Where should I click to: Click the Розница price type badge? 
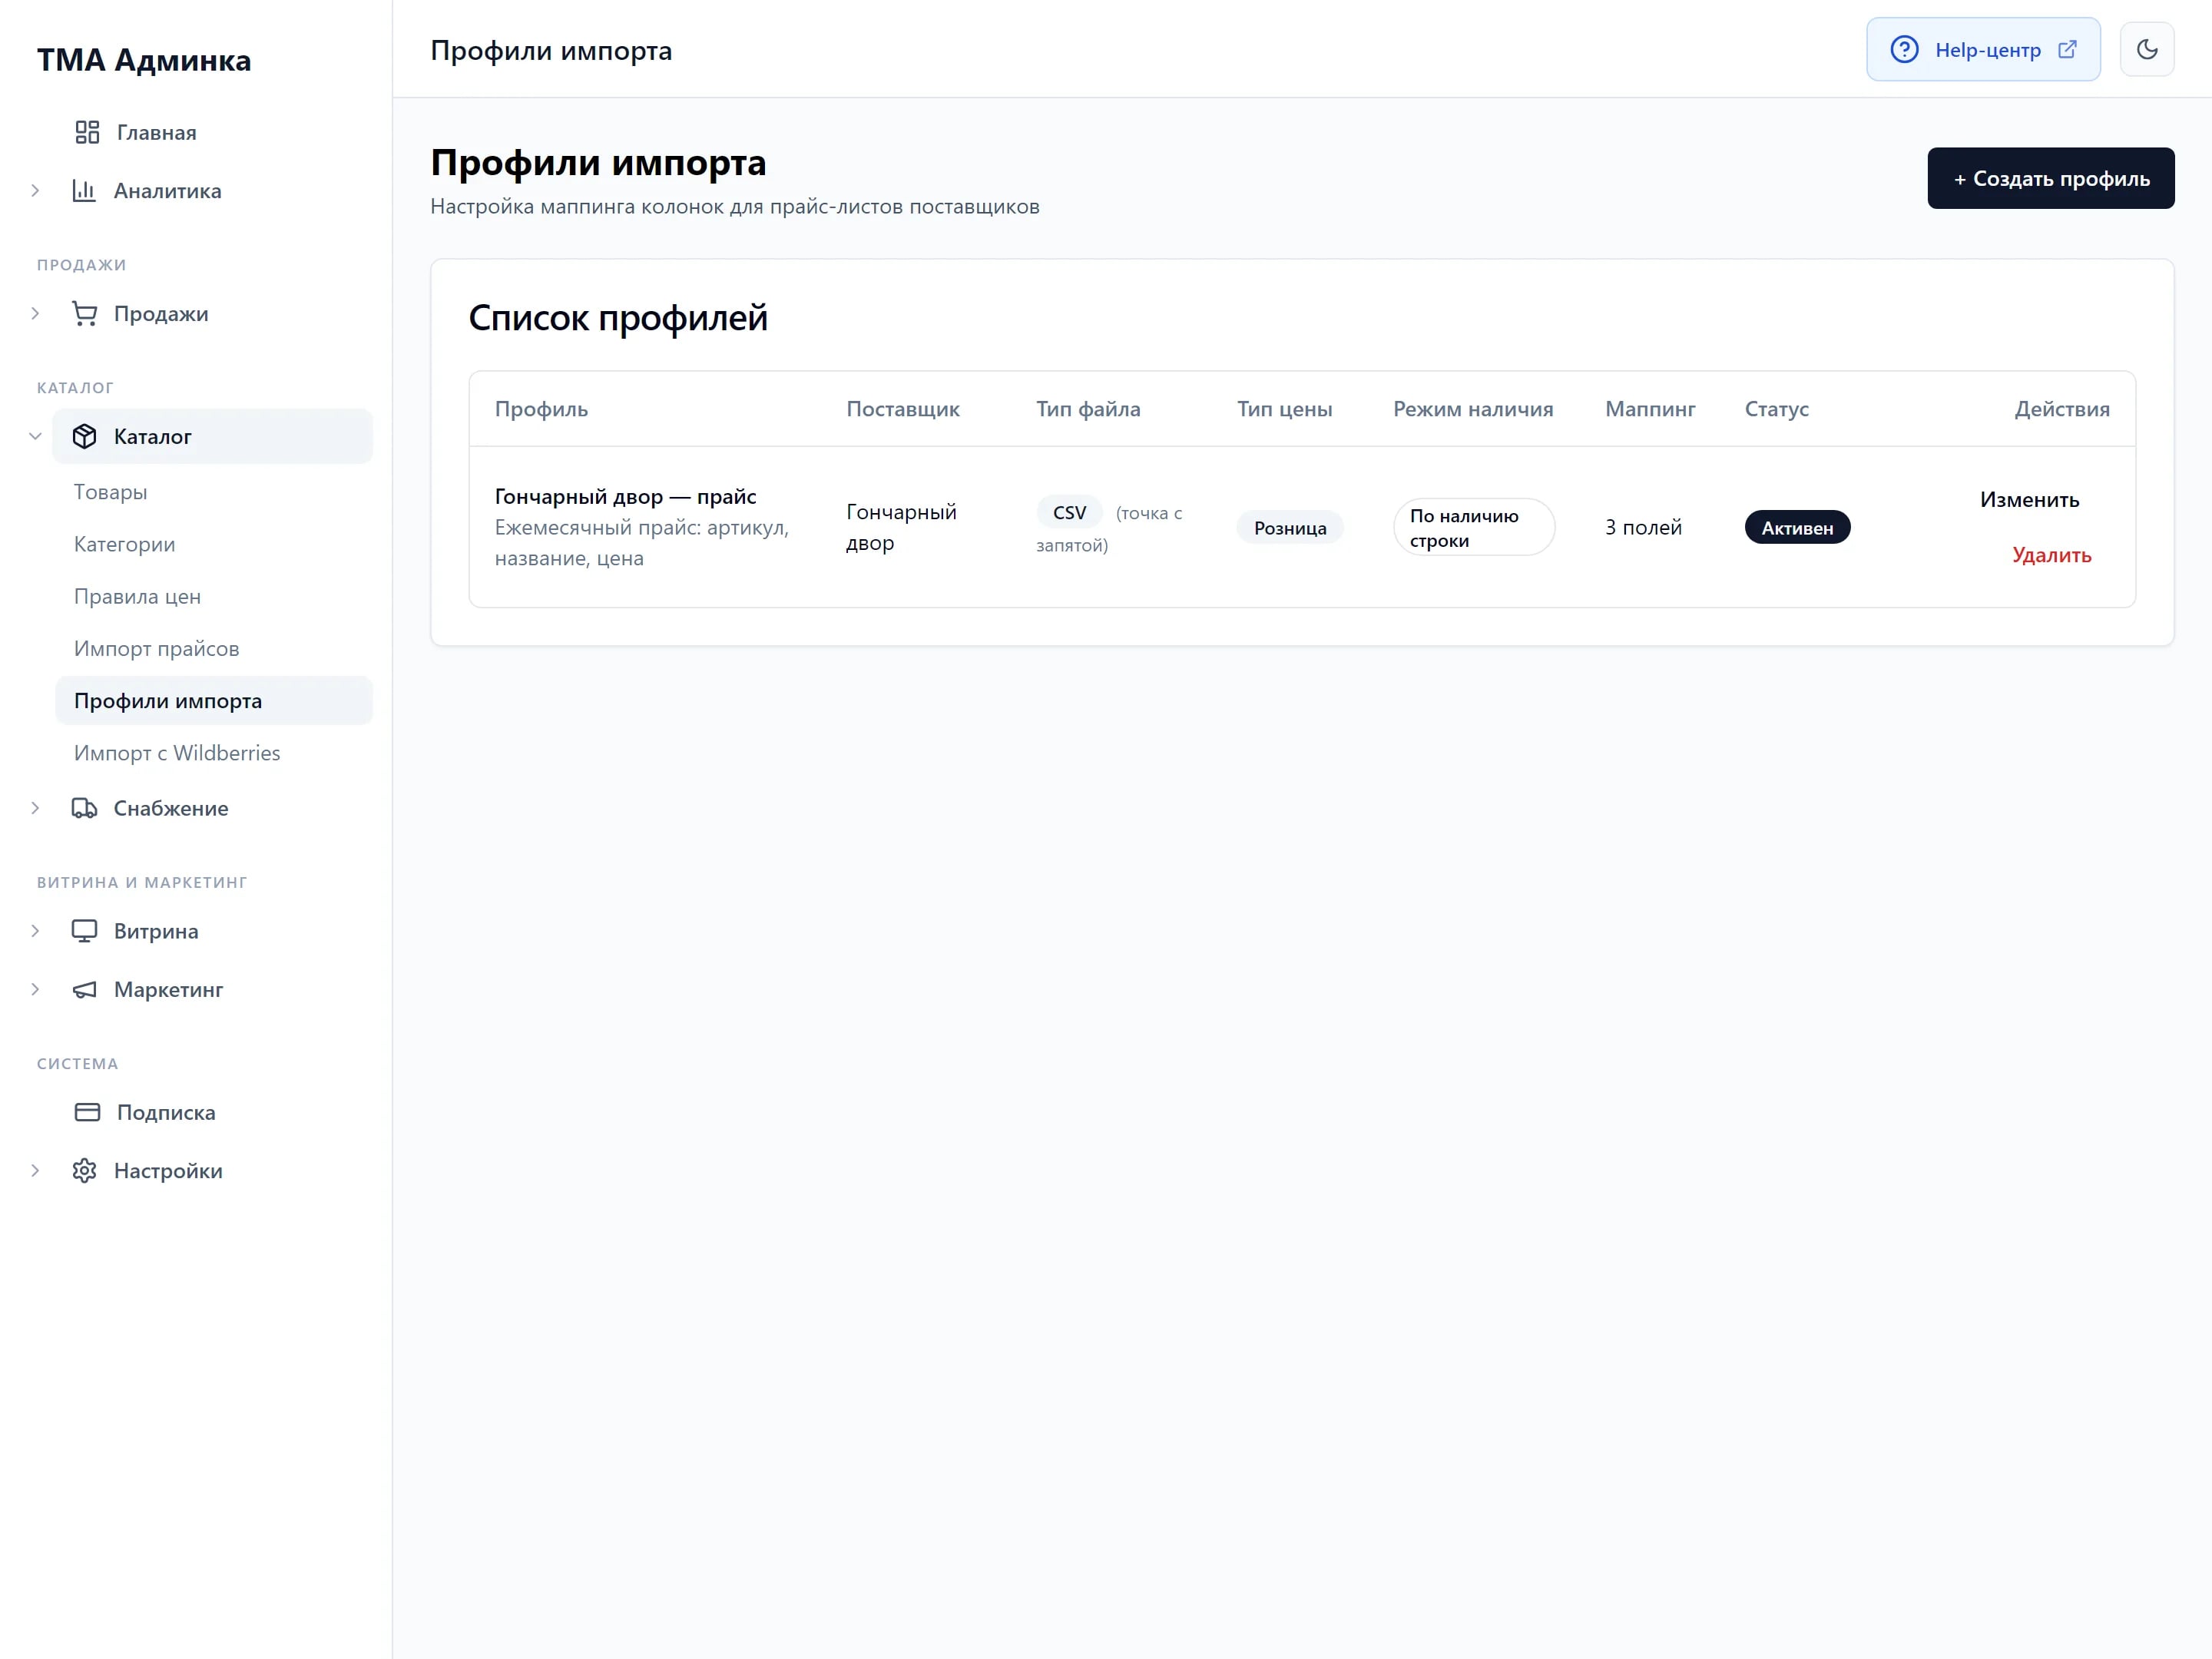click(x=1289, y=527)
